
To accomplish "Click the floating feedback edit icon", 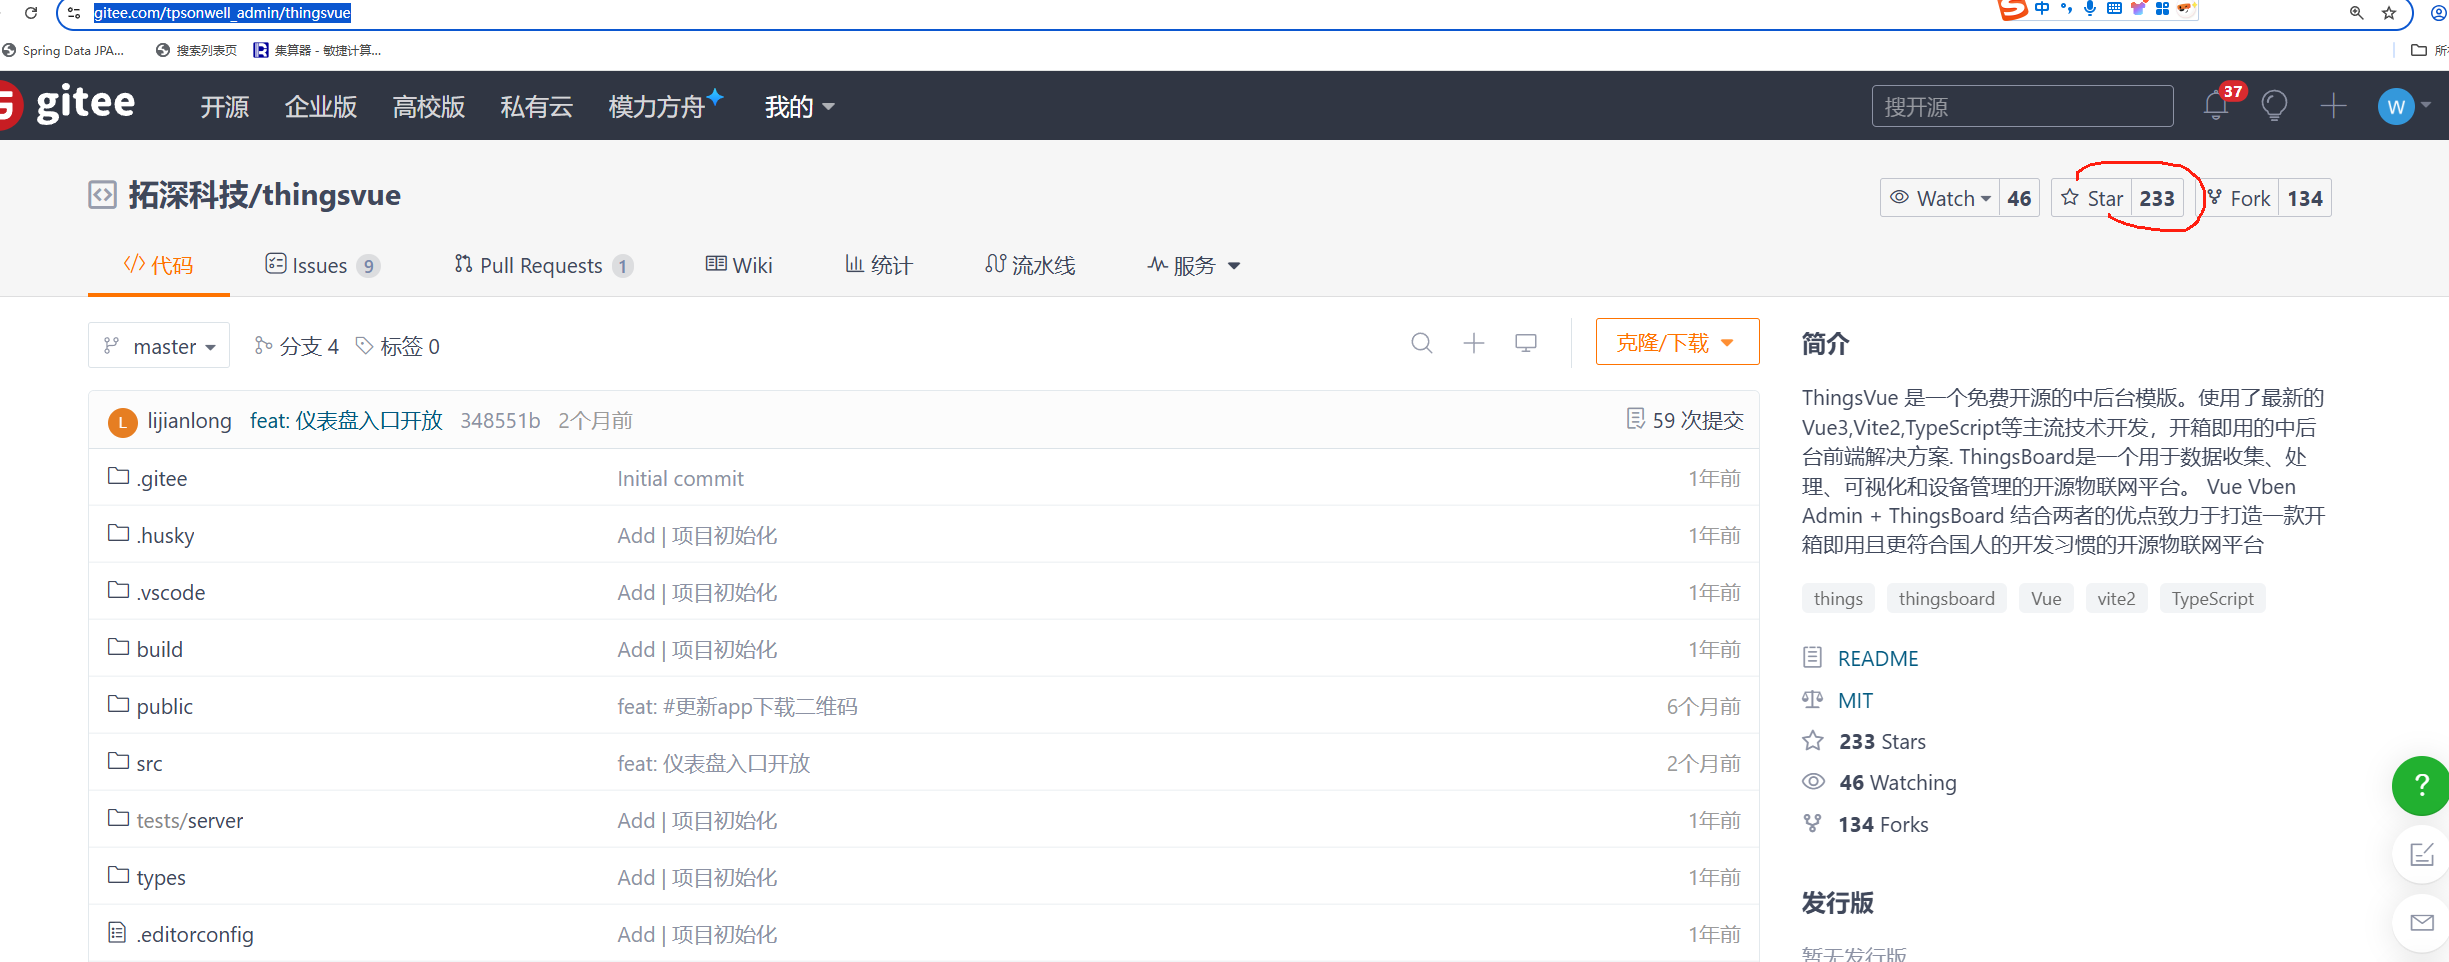I will click(x=2421, y=854).
